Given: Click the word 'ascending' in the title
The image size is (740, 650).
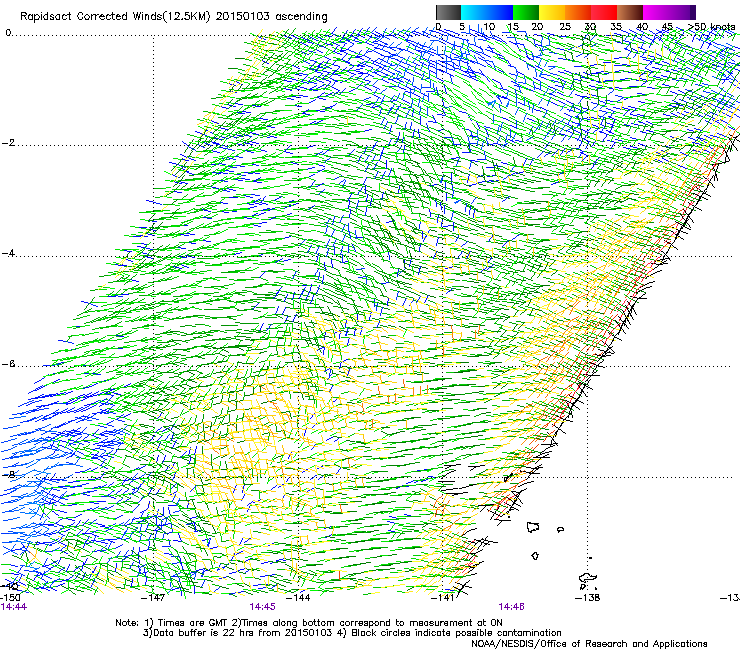Looking at the screenshot, I should pos(301,17).
